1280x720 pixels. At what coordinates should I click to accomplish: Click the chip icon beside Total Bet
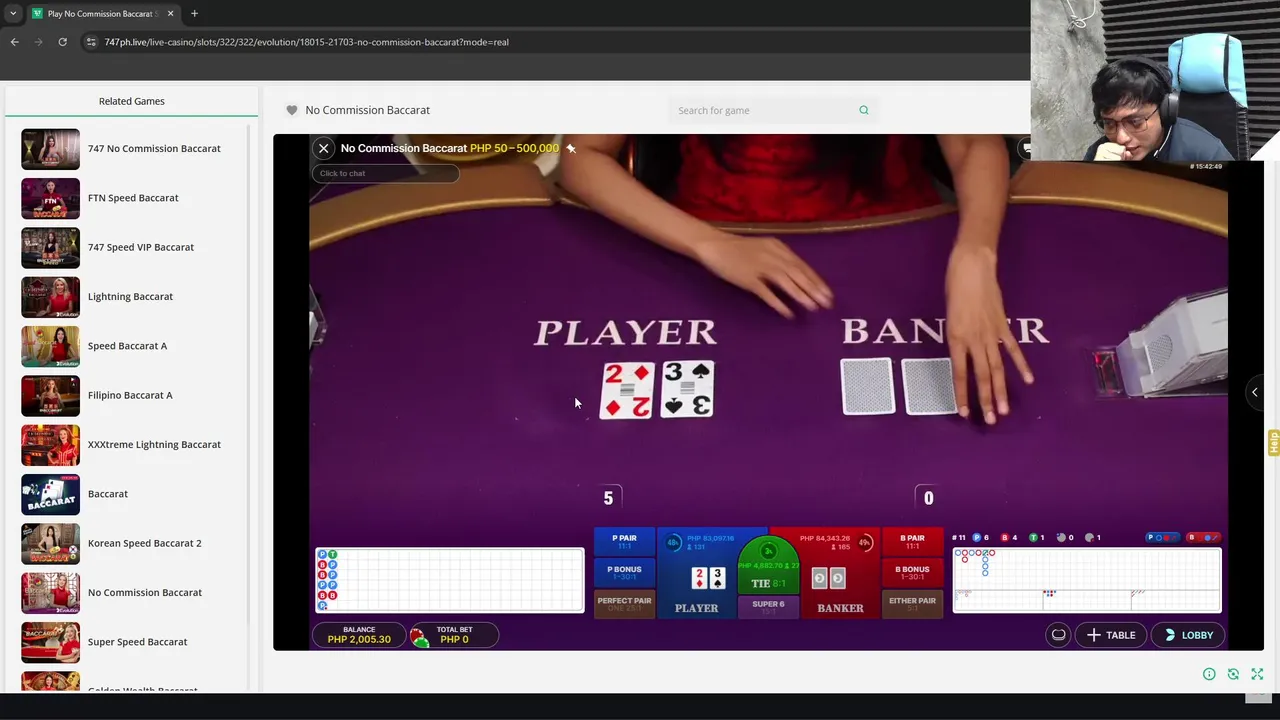click(x=420, y=636)
